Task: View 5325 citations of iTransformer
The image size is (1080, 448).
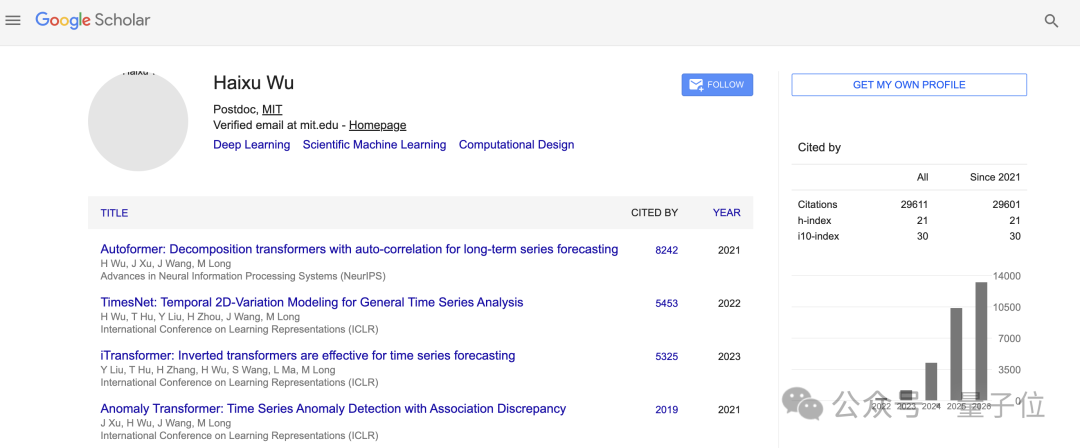Action: tap(667, 356)
